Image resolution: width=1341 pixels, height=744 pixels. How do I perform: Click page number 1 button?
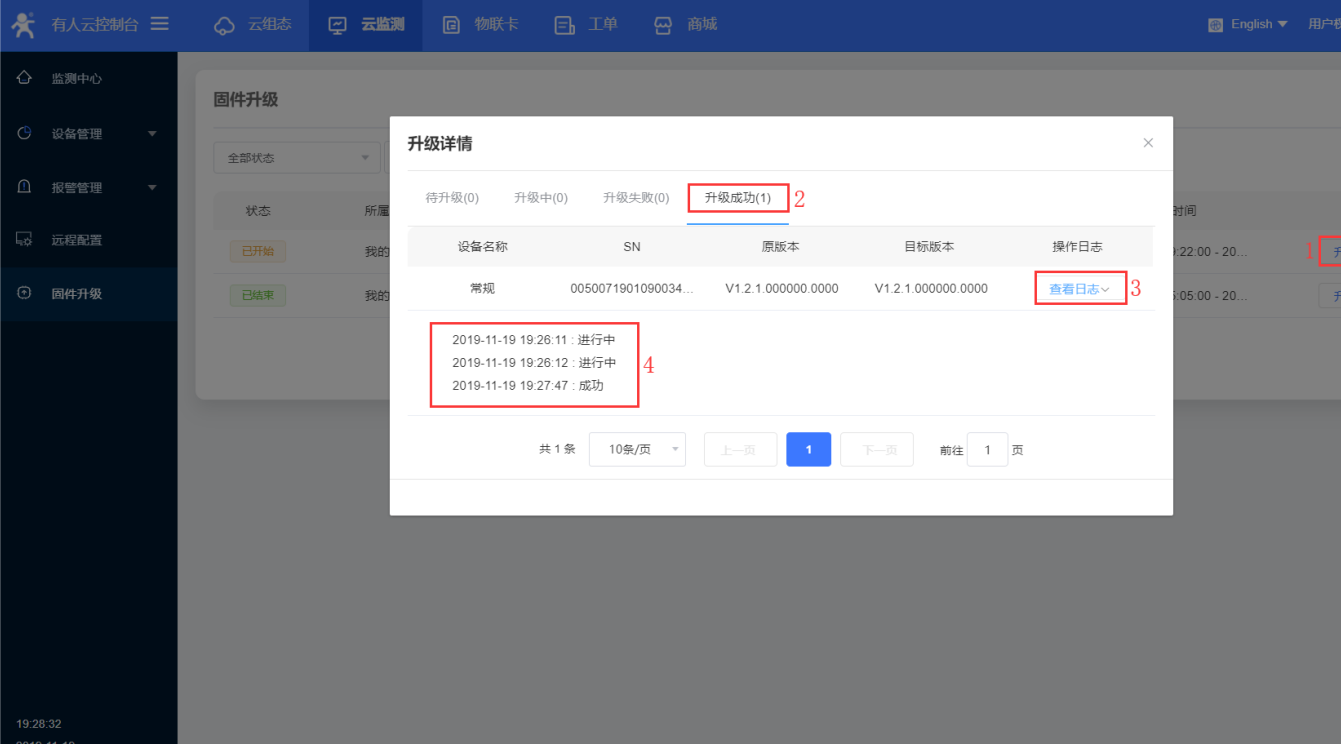coord(808,450)
